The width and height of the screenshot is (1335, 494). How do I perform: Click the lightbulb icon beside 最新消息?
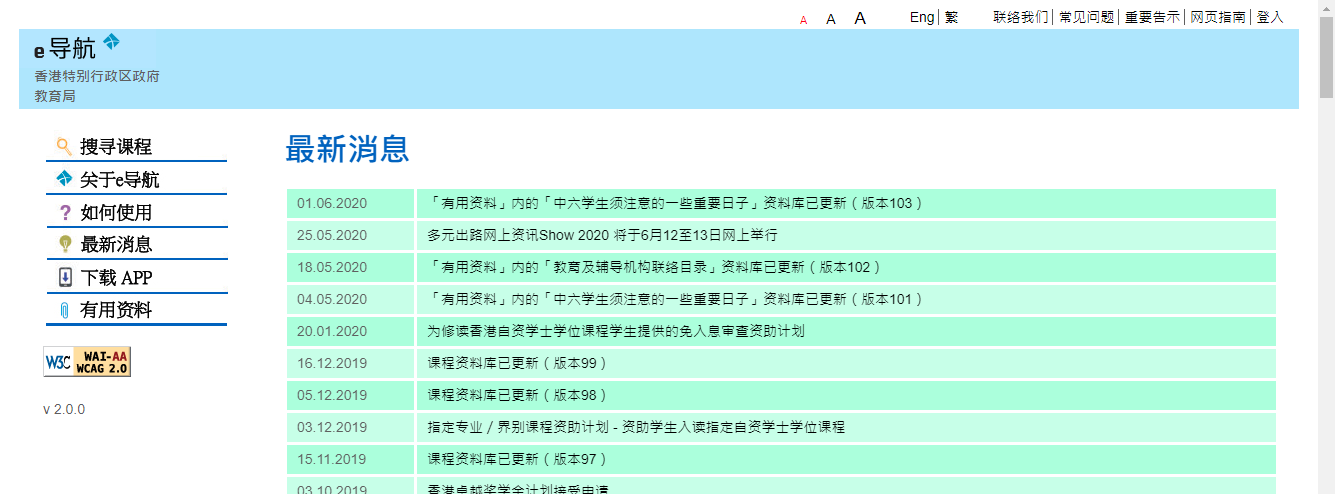(65, 244)
